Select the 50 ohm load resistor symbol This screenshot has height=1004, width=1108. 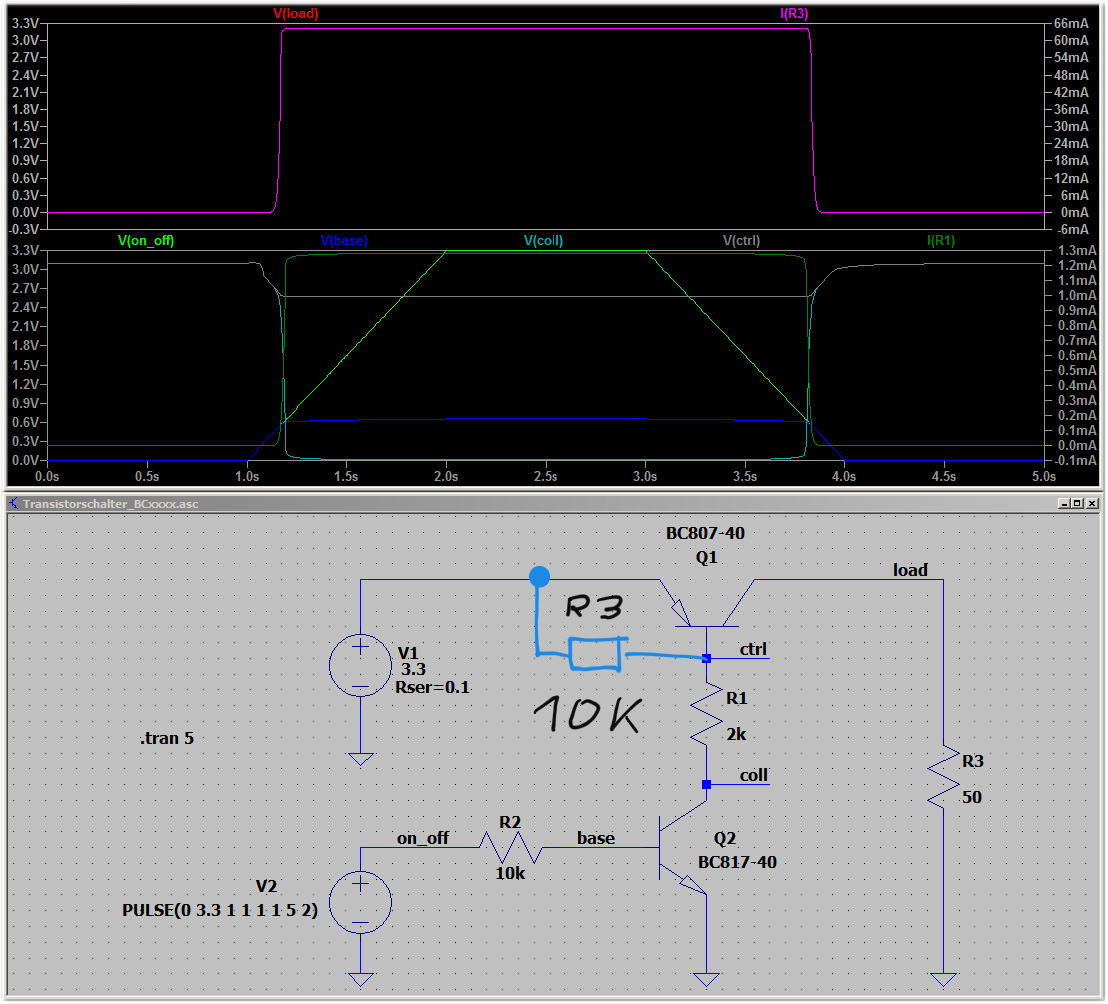coord(943,777)
